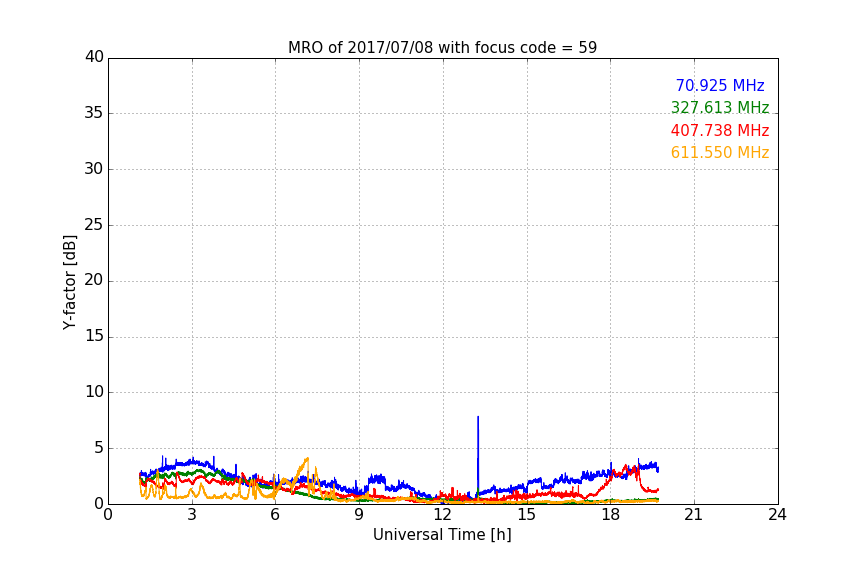864x576 pixels.
Task: Click the y-axis tick value 10
Action: pyautogui.click(x=94, y=392)
